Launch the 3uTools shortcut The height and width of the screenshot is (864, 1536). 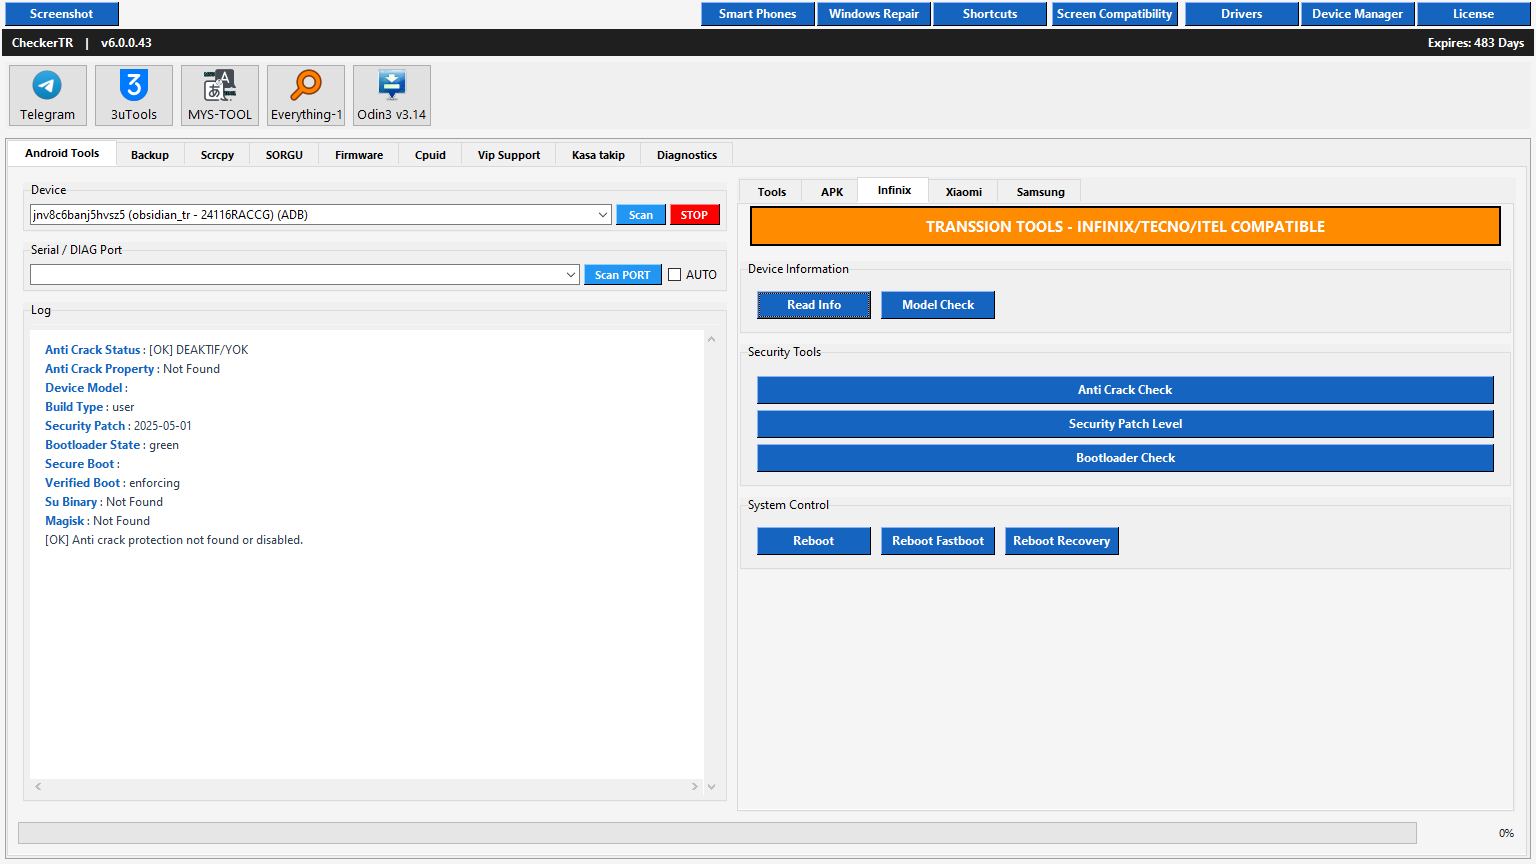click(x=134, y=95)
